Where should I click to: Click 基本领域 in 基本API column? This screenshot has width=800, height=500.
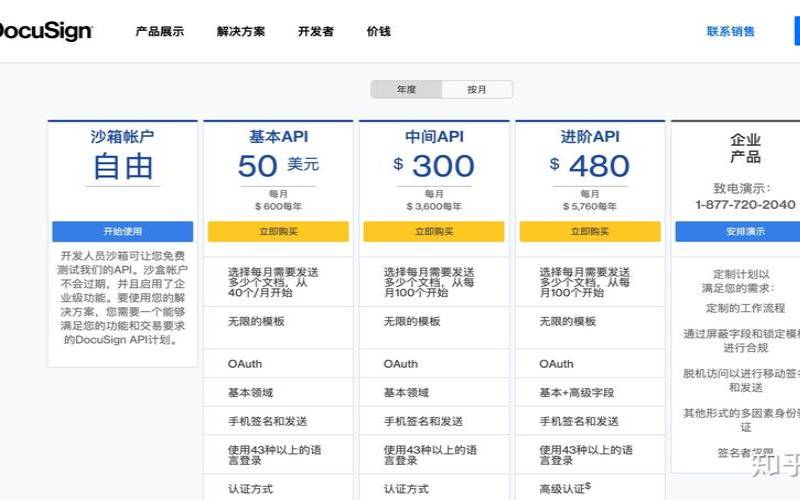click(x=251, y=392)
